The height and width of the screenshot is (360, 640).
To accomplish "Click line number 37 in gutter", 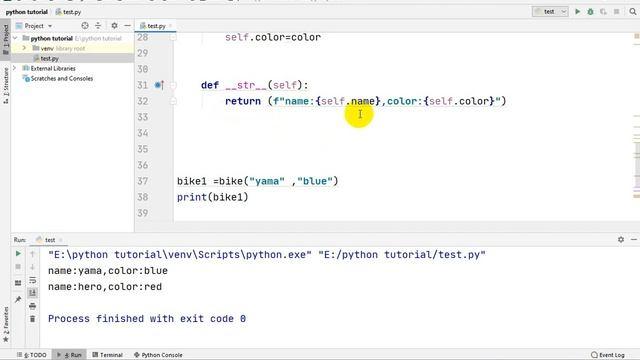I will [142, 181].
